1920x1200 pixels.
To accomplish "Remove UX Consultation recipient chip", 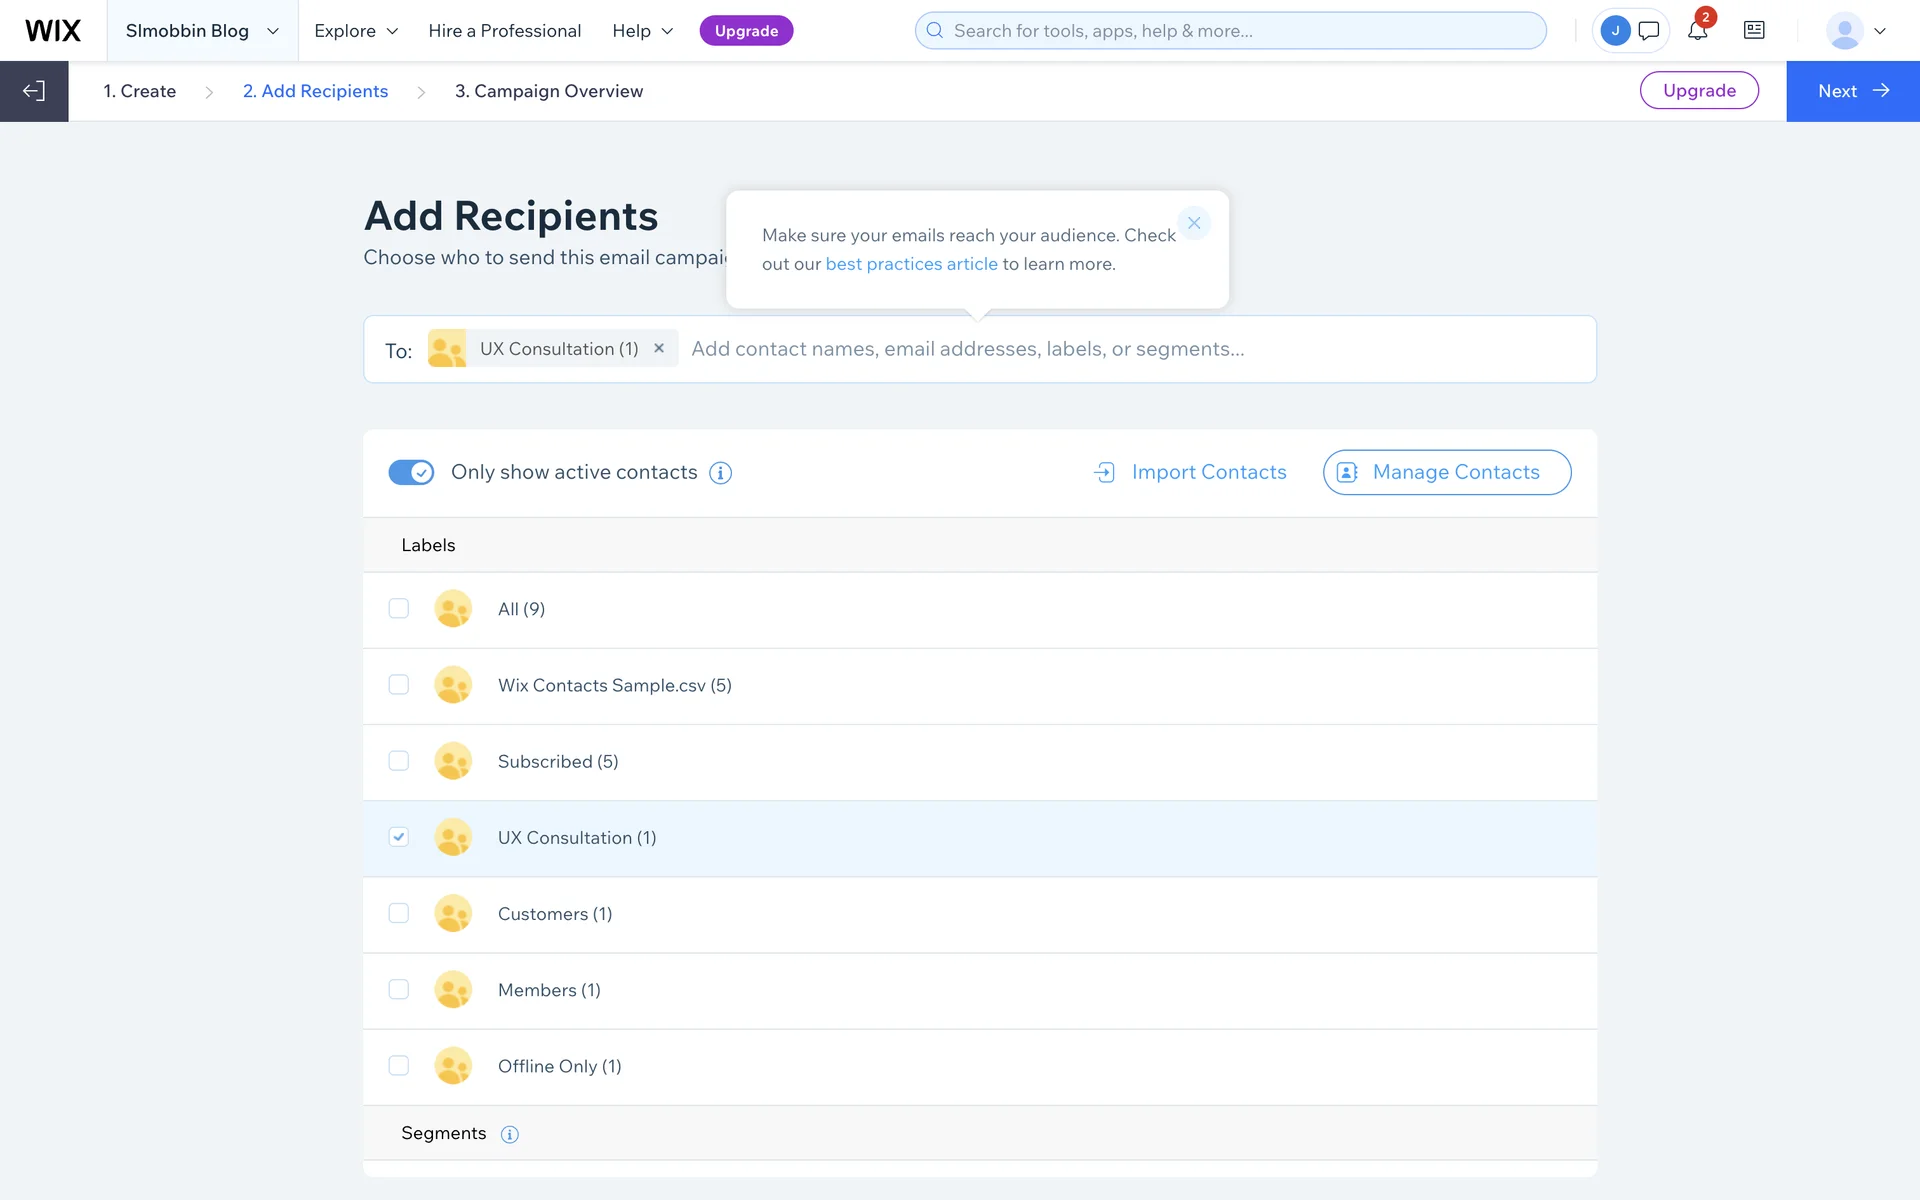I will [x=659, y=348].
